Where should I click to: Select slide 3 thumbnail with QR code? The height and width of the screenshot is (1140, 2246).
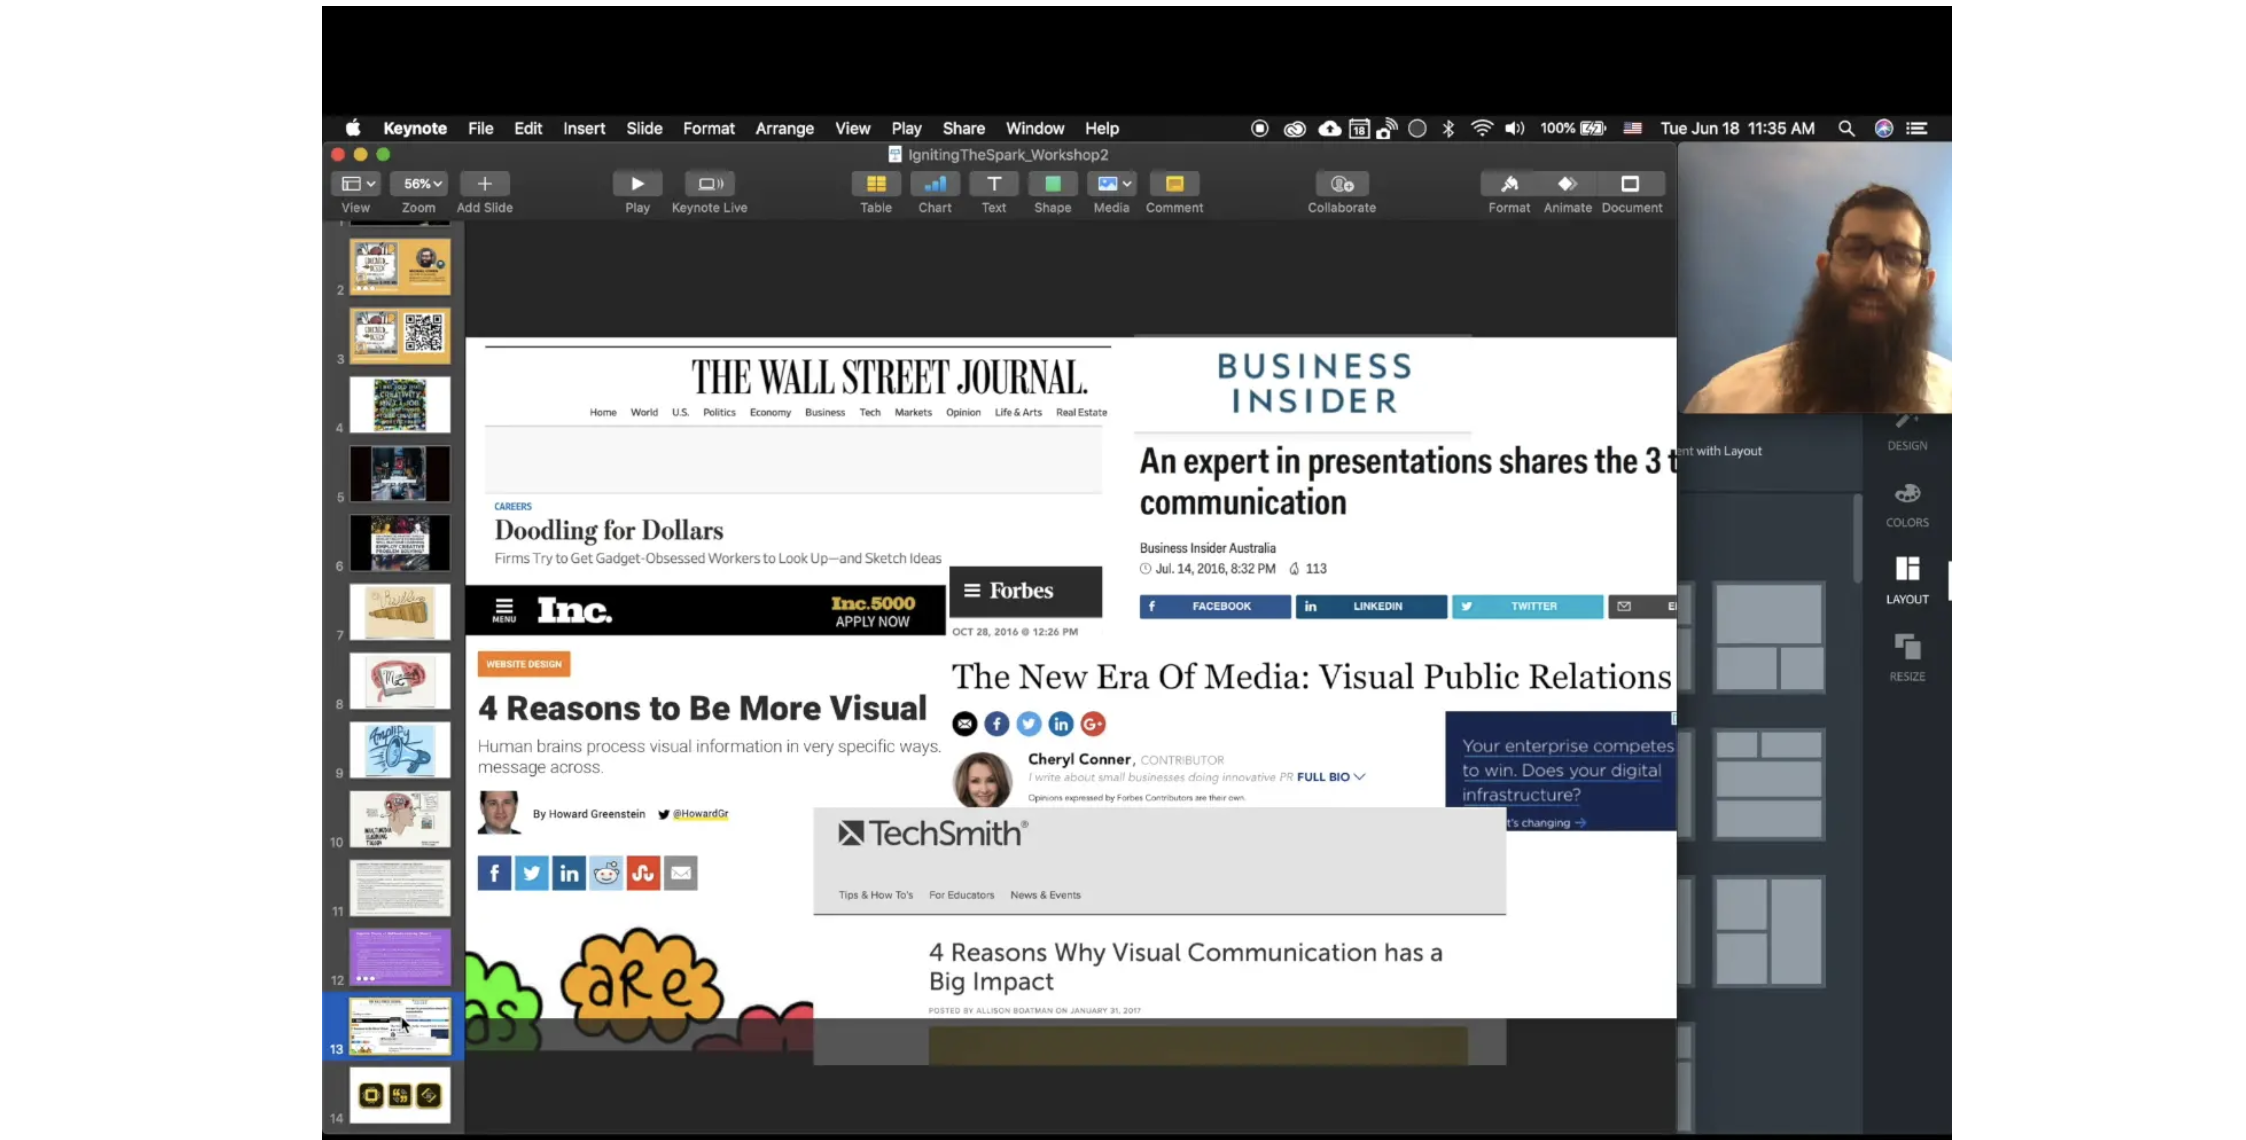(x=400, y=335)
